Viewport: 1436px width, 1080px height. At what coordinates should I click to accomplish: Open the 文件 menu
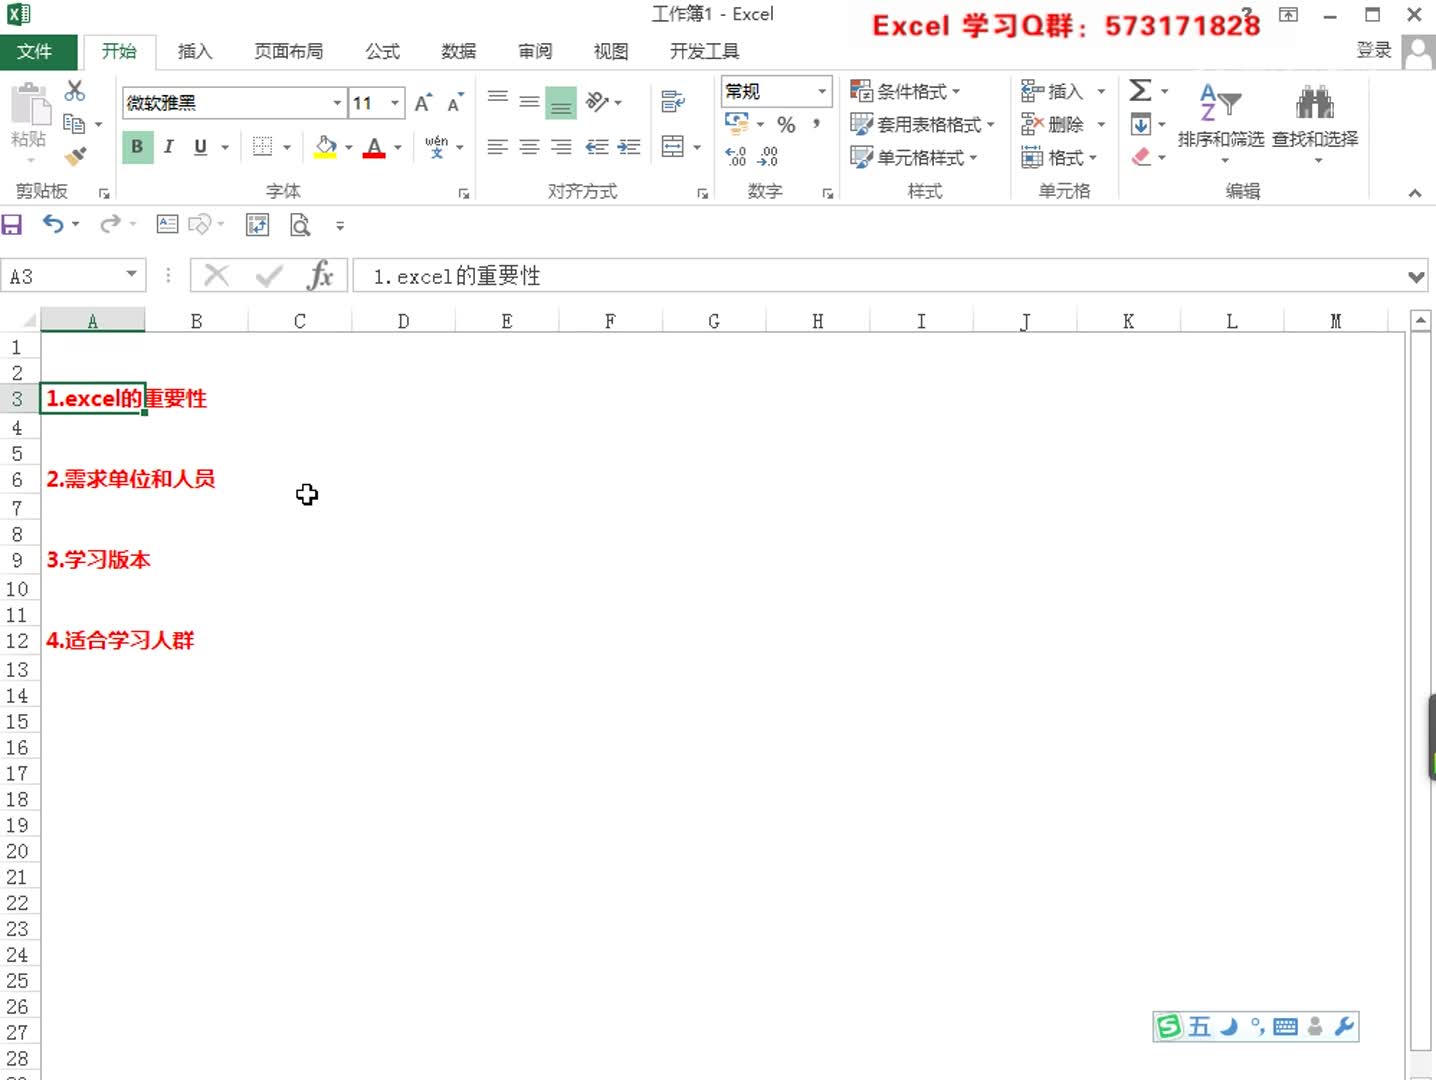click(38, 51)
